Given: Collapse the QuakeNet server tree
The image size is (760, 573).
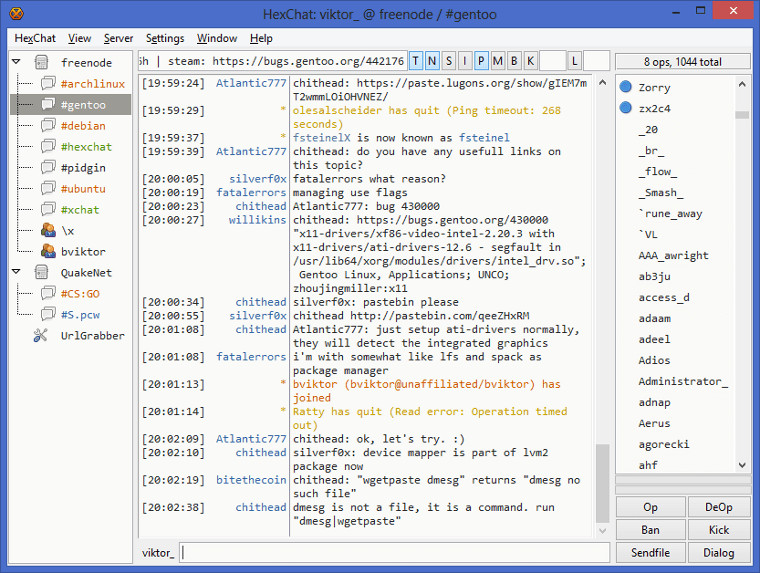Looking at the screenshot, I should coord(17,272).
